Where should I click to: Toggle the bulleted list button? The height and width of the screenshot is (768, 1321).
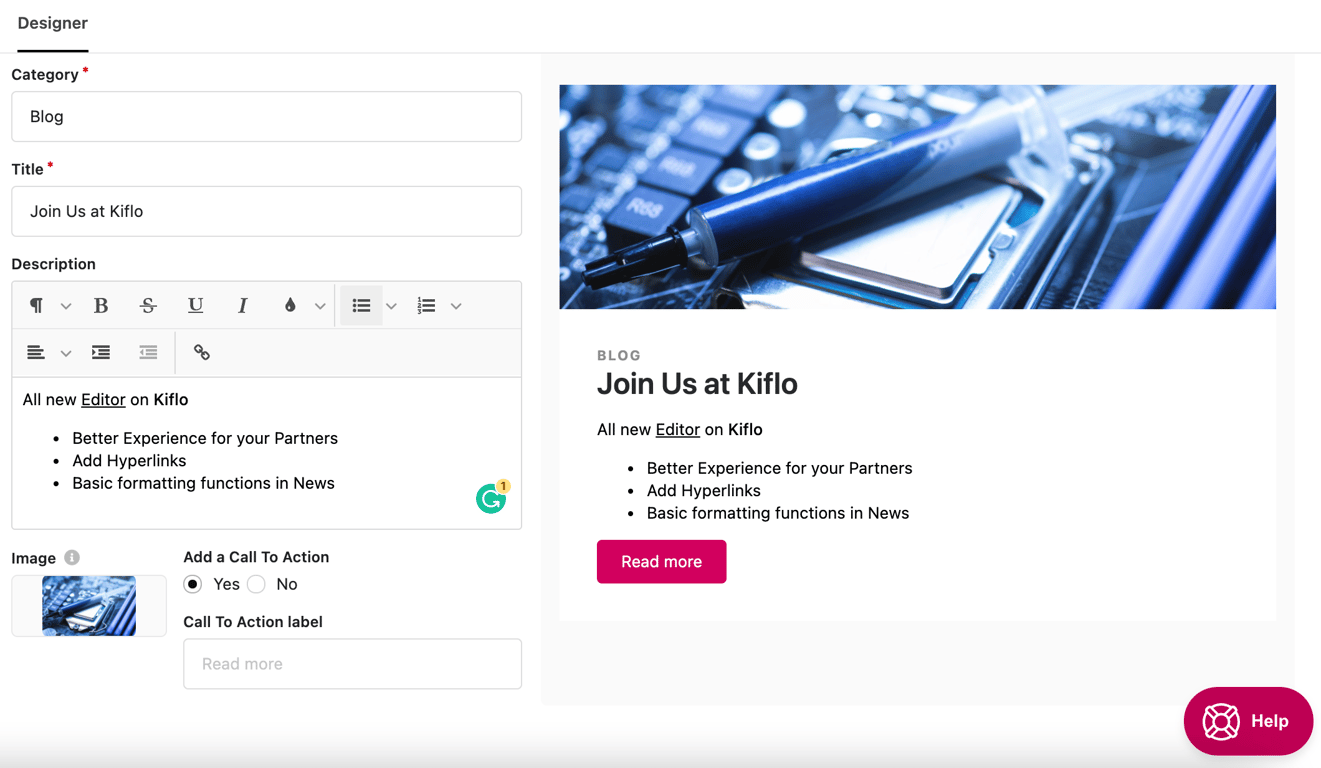tap(361, 306)
